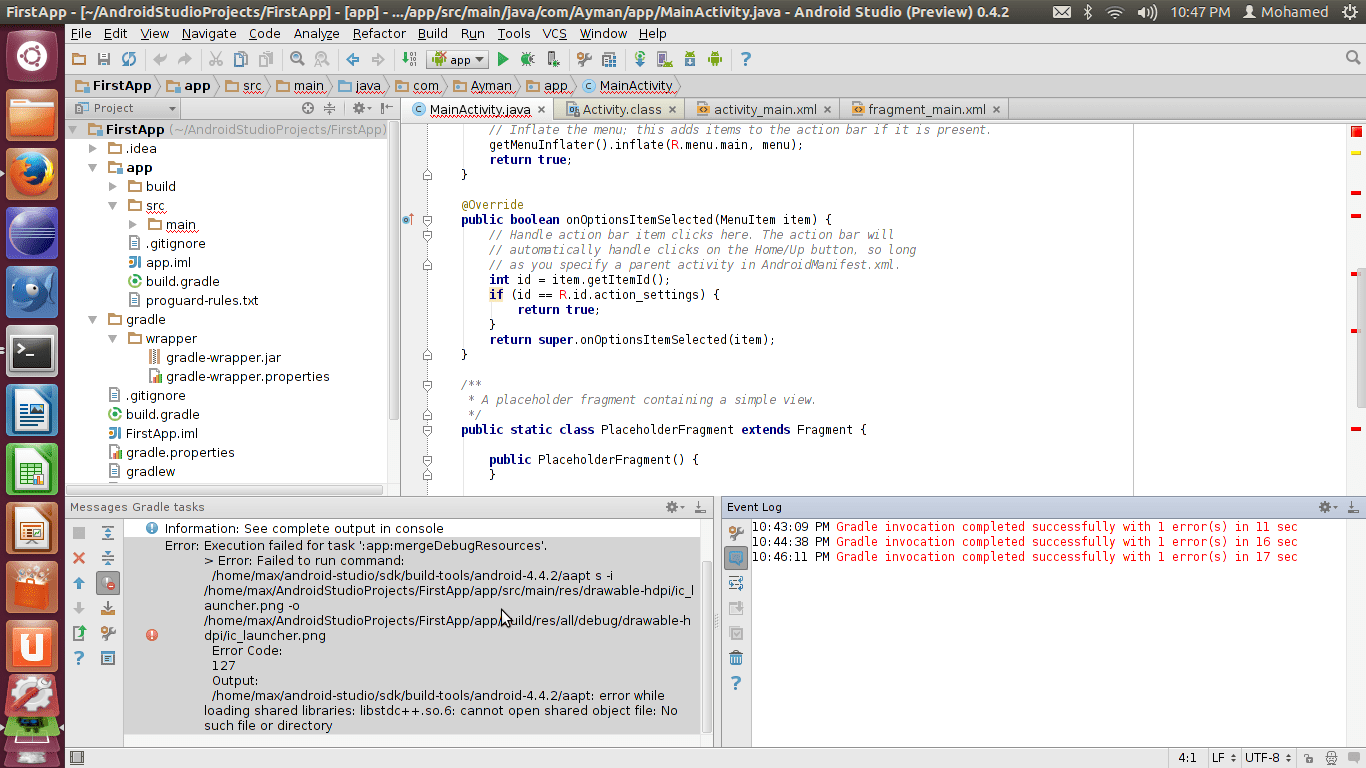
Task: Toggle hide warnings filter in Messages panel
Action: 110,582
